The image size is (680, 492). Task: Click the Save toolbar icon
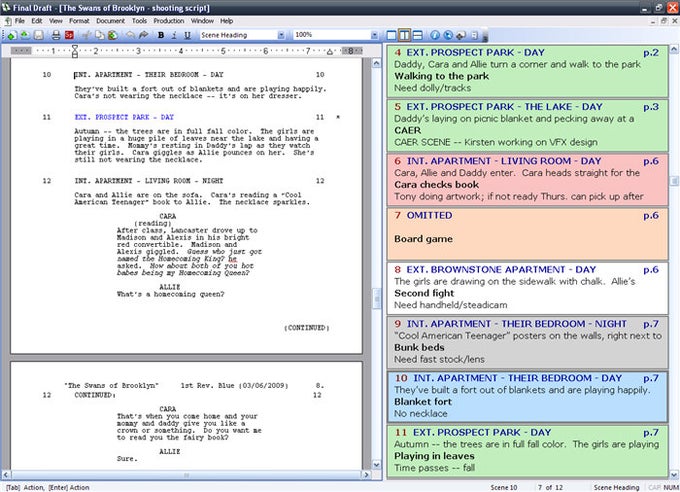(x=39, y=35)
